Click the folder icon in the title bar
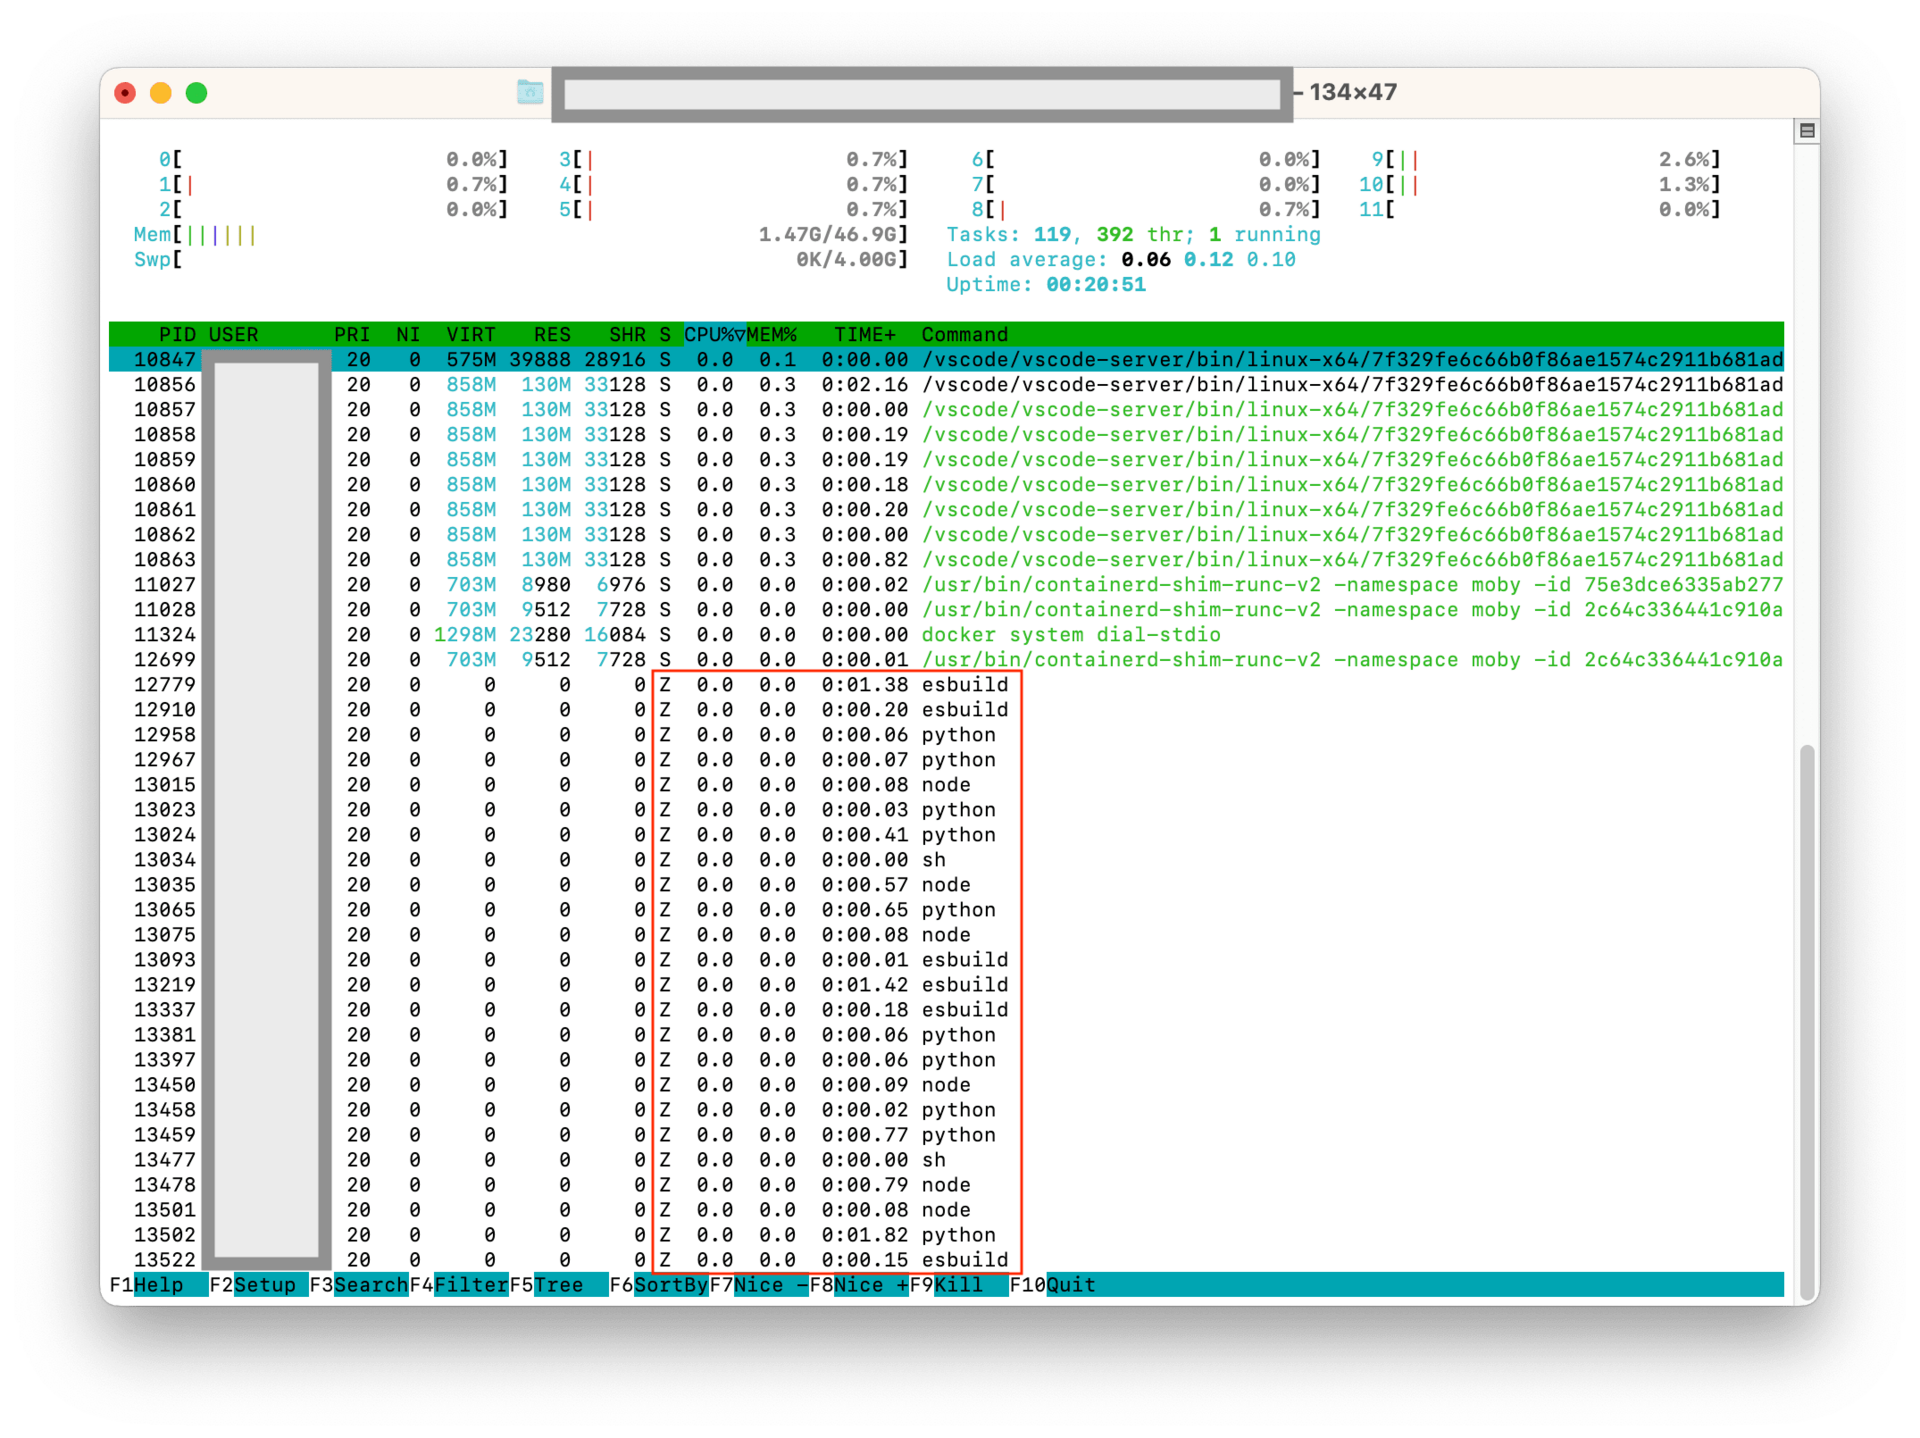The height and width of the screenshot is (1438, 1920). 530,92
